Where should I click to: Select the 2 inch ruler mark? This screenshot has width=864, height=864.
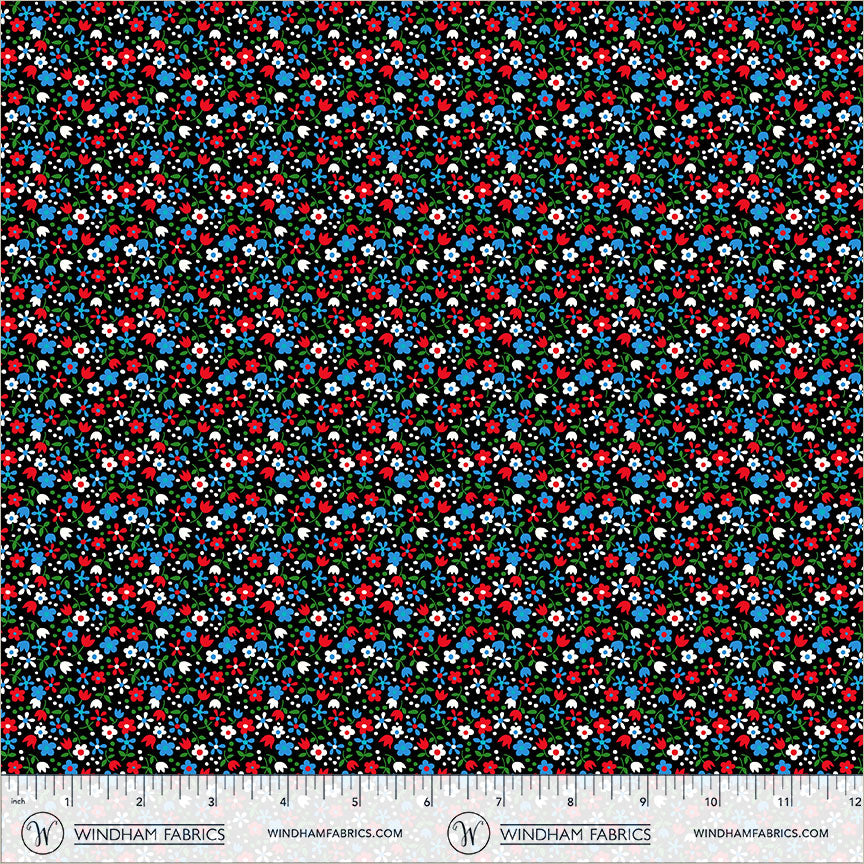[x=140, y=802]
